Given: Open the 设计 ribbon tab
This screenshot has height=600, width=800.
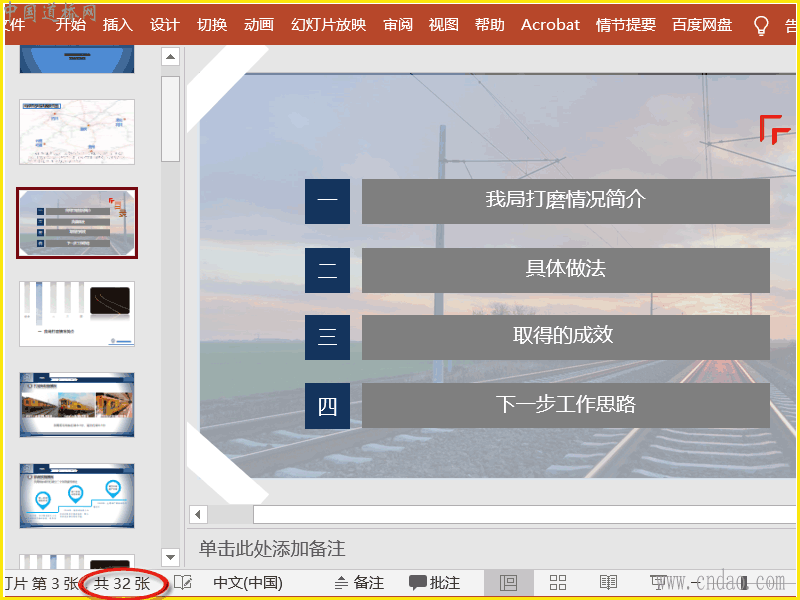Looking at the screenshot, I should click(165, 24).
